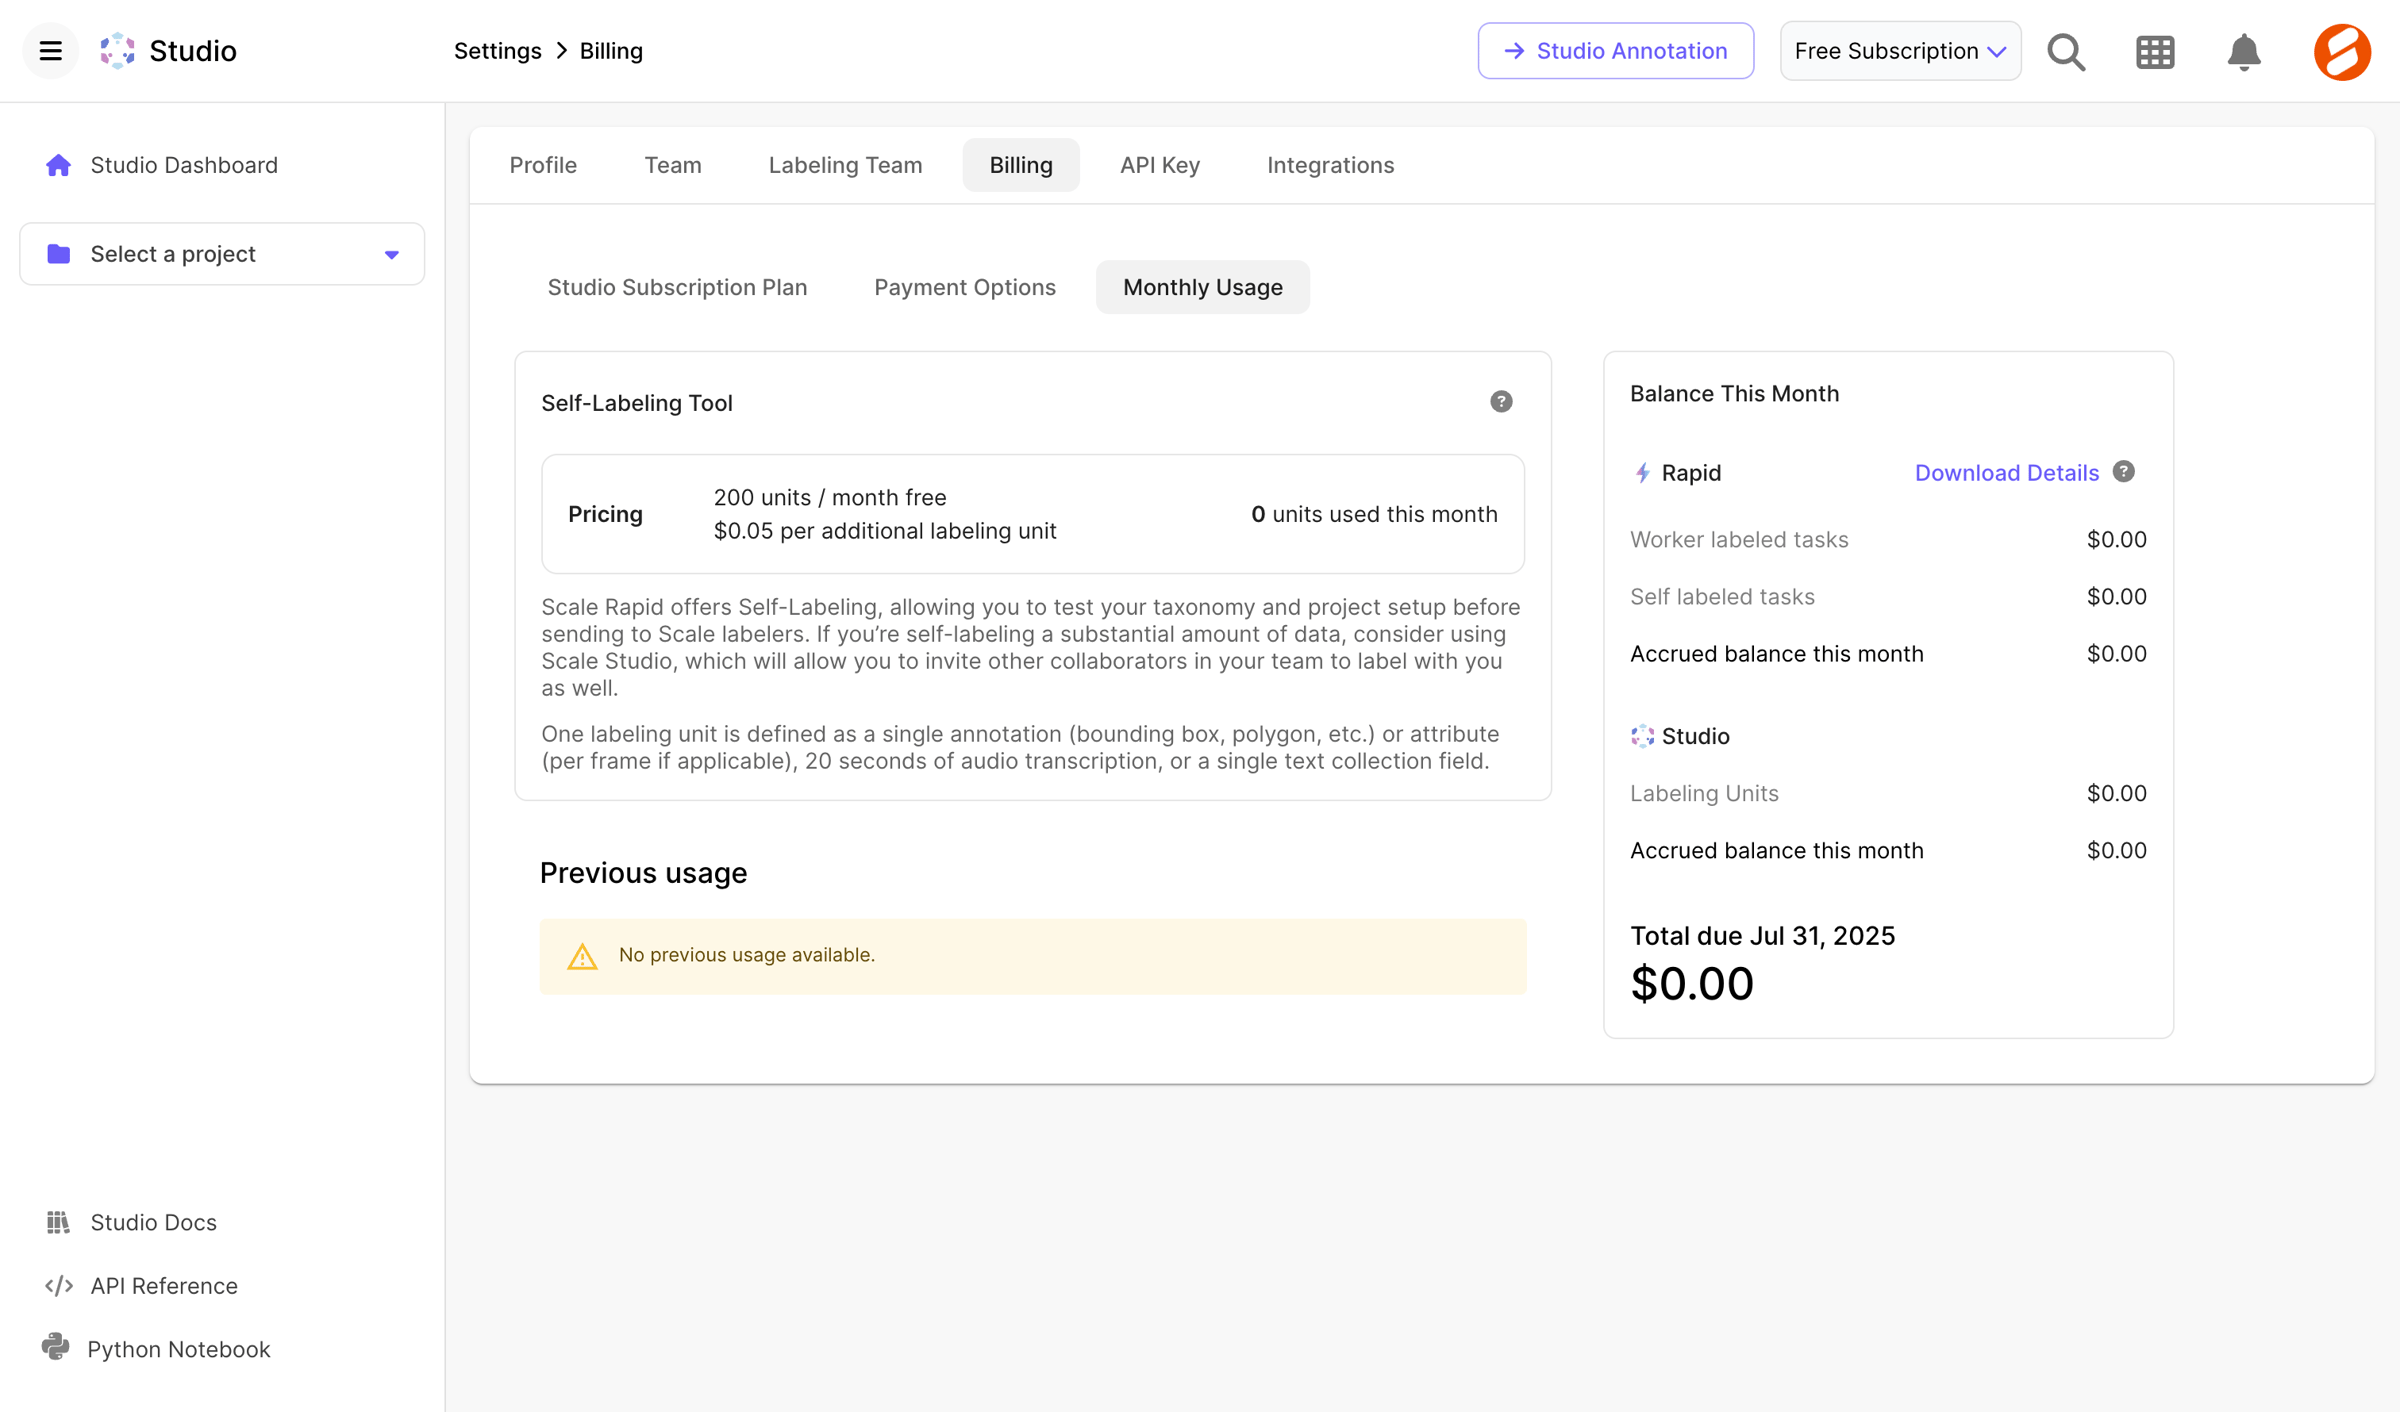2400x1412 pixels.
Task: Click the '200 units / month free' text
Action: [x=830, y=497]
